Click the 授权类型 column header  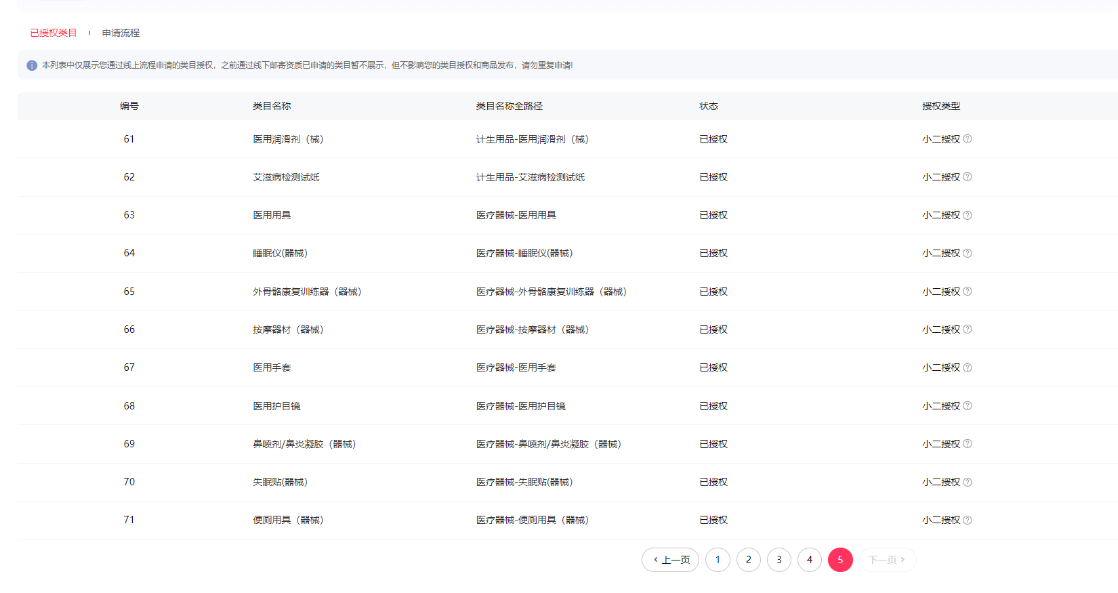click(x=941, y=106)
